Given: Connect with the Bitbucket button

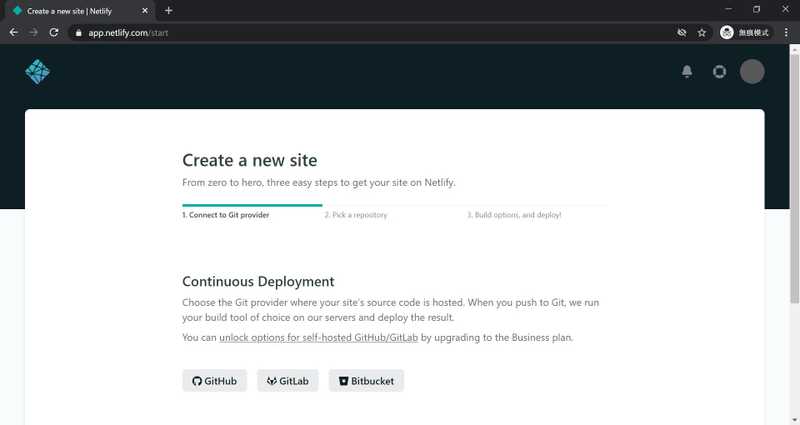Looking at the screenshot, I should (x=366, y=381).
